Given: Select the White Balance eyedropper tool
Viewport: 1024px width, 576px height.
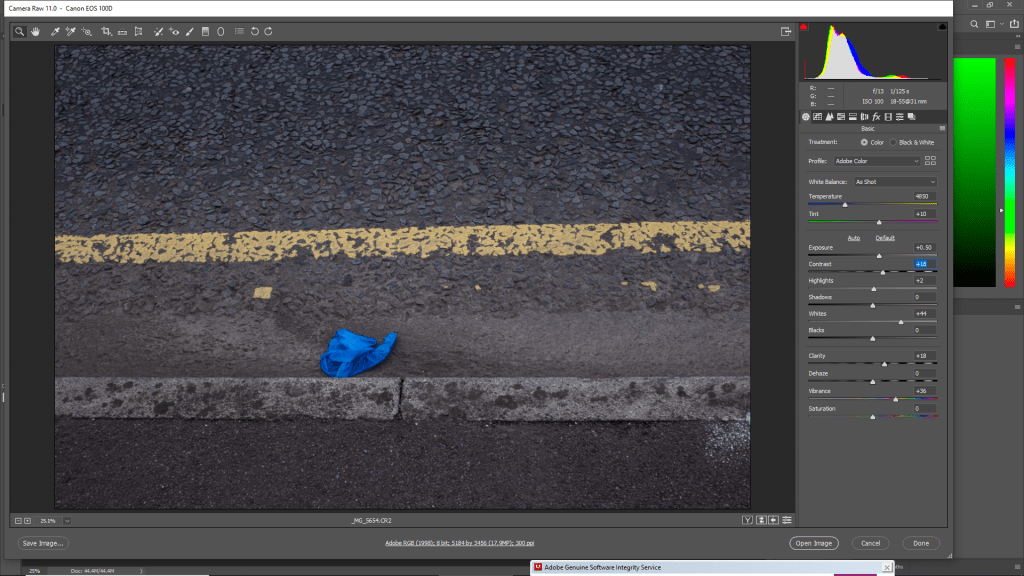Looking at the screenshot, I should 55,31.
